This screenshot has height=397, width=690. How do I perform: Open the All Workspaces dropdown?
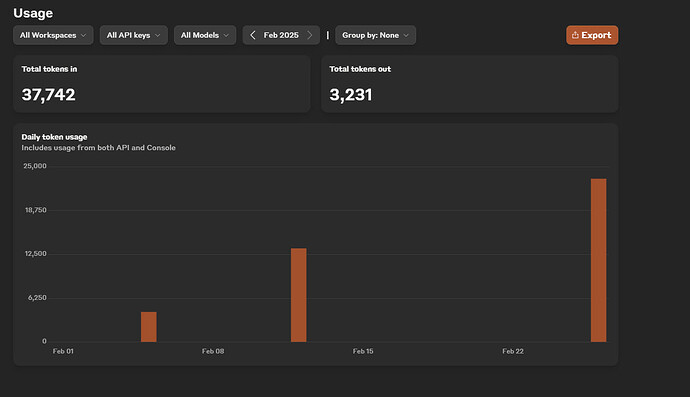[53, 35]
